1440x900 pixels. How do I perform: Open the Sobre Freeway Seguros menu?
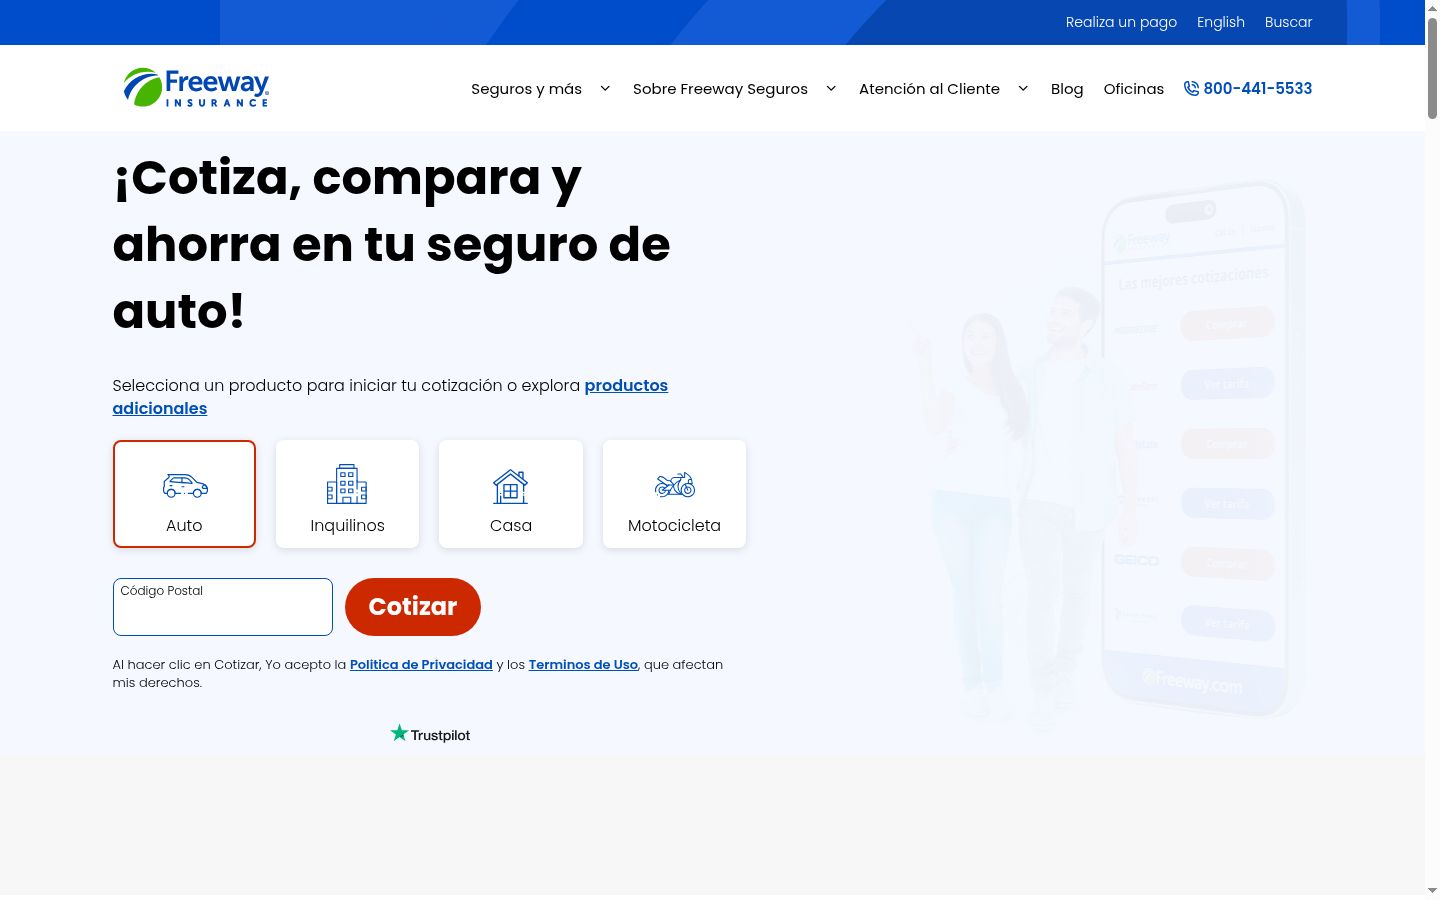720,89
